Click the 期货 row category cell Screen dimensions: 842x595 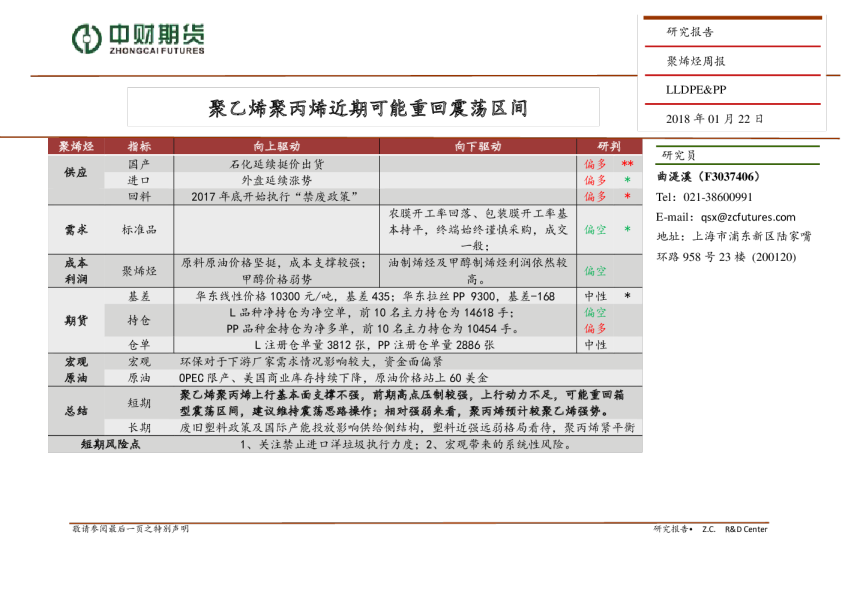pyautogui.click(x=76, y=320)
